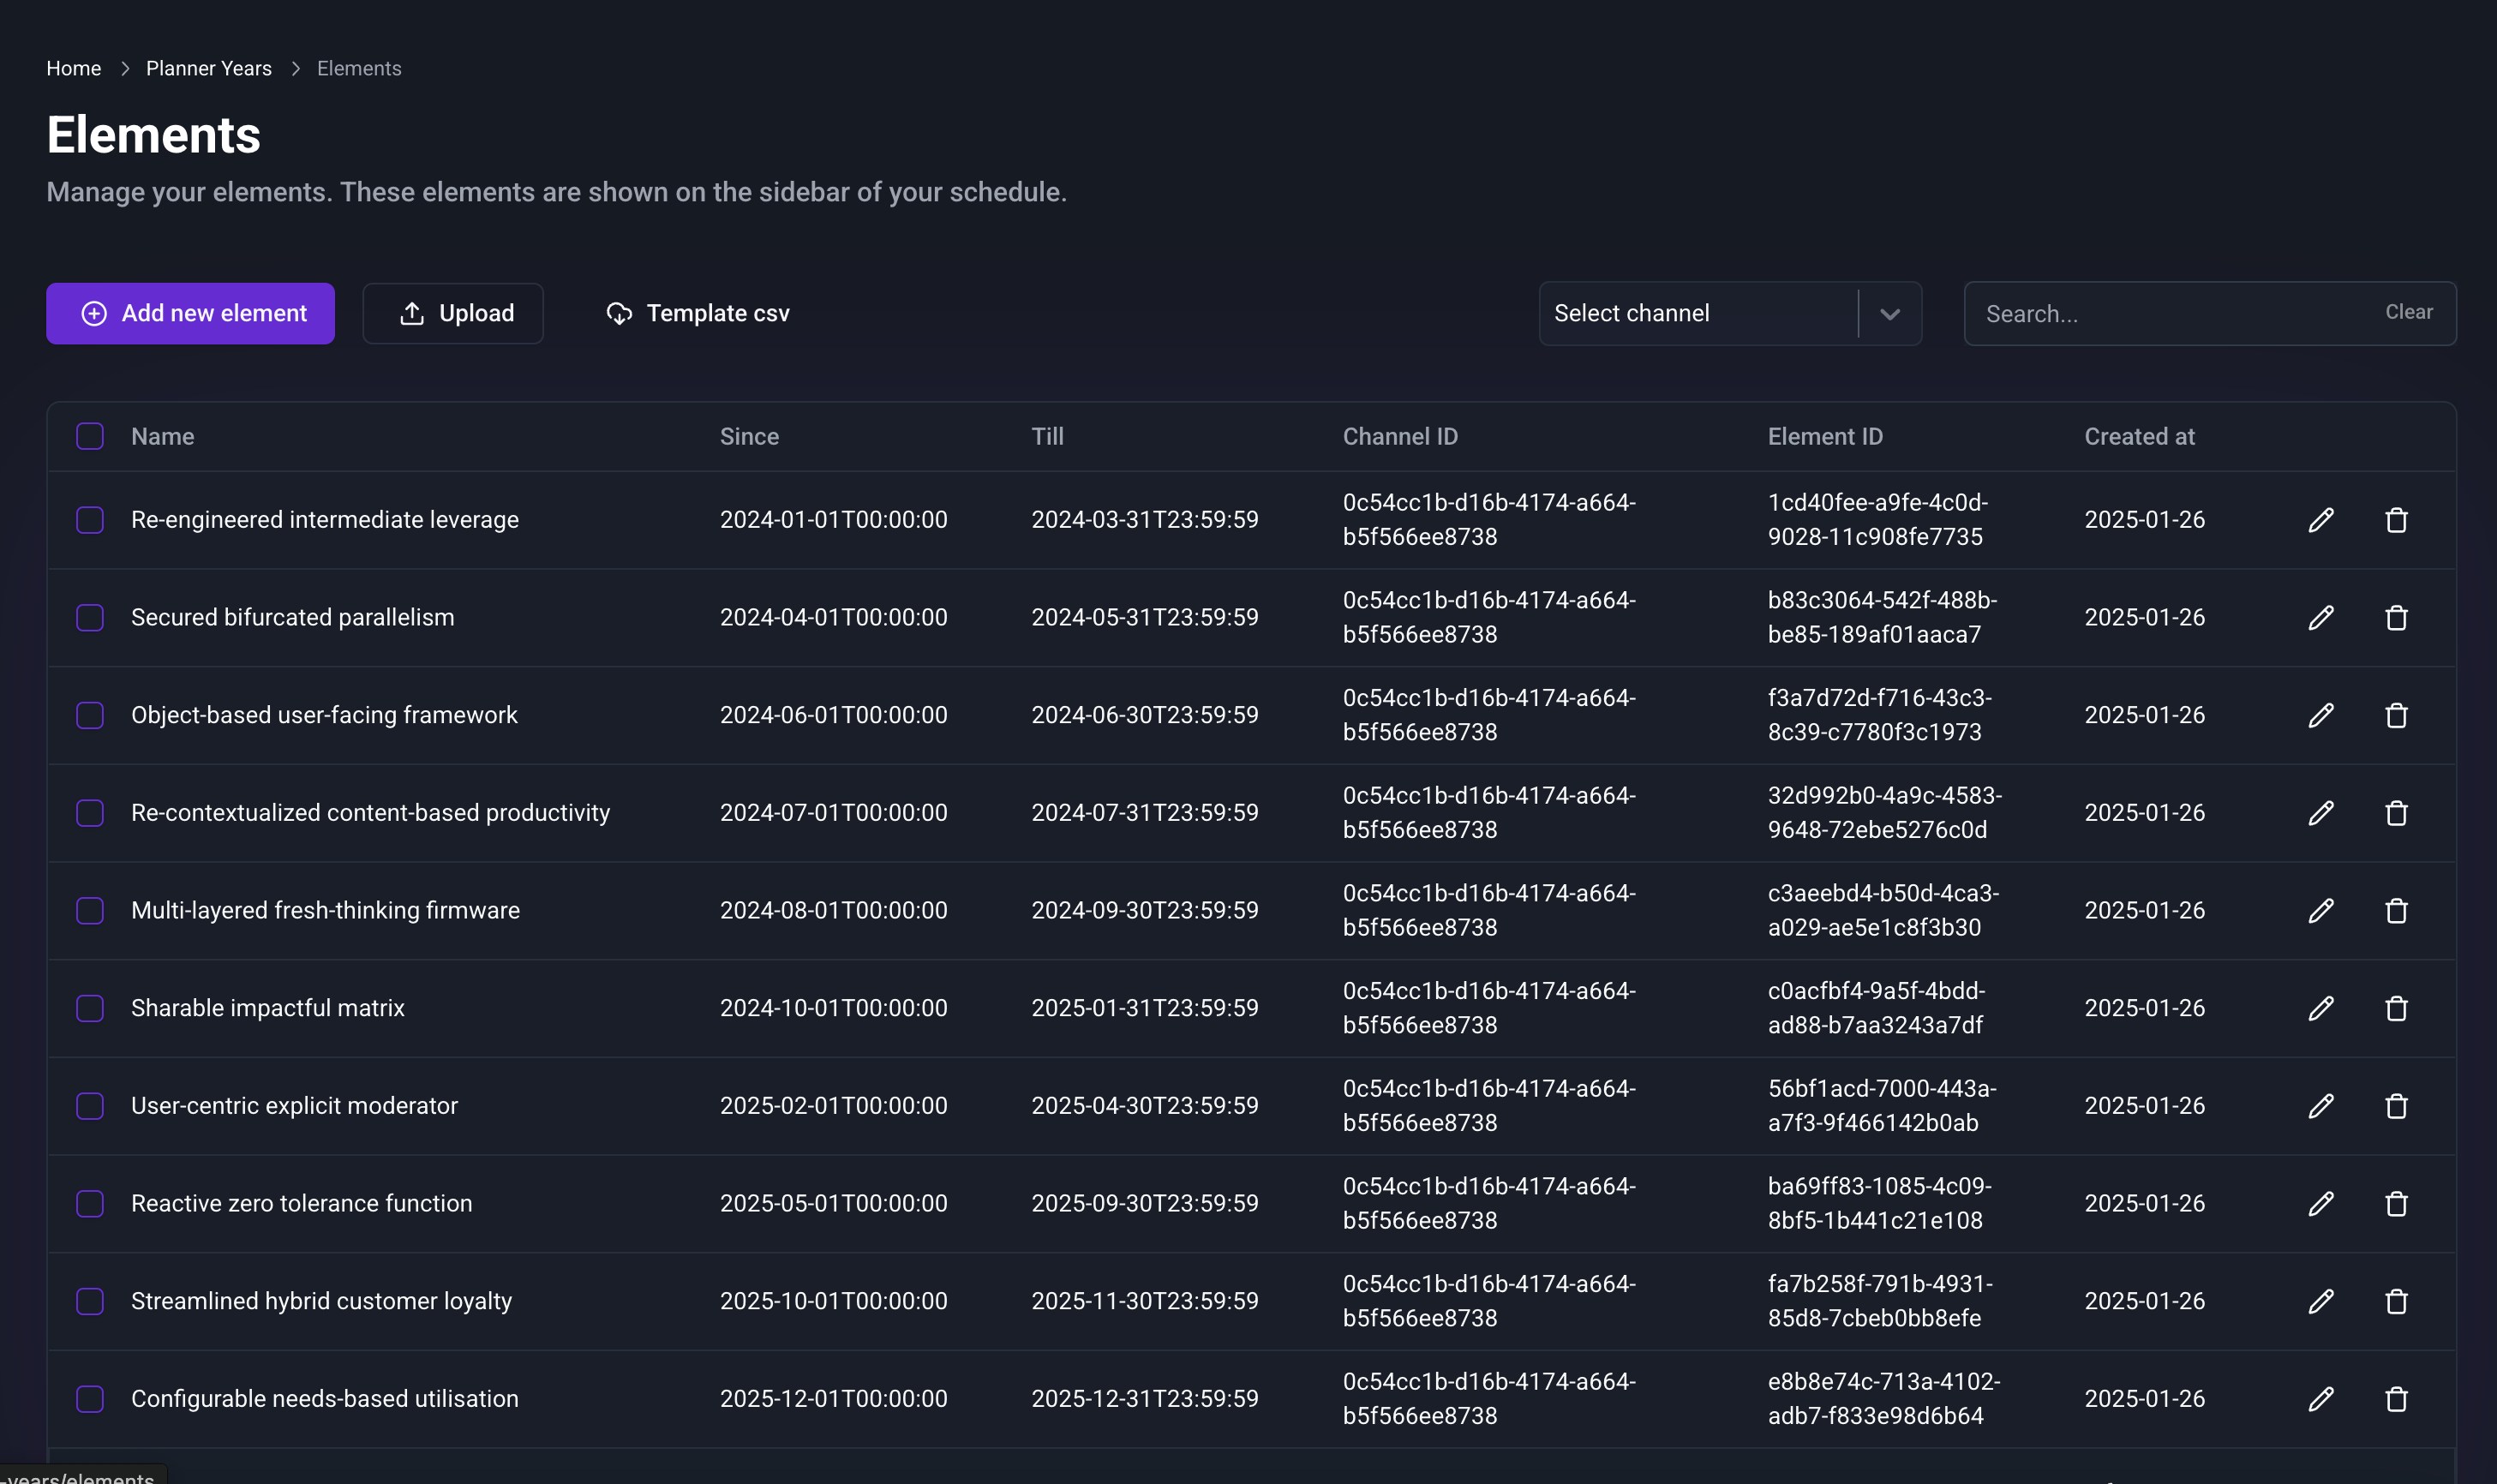This screenshot has width=2497, height=1484.
Task: Edit Re-contextualized content-based productivity via pencil icon
Action: (2320, 813)
